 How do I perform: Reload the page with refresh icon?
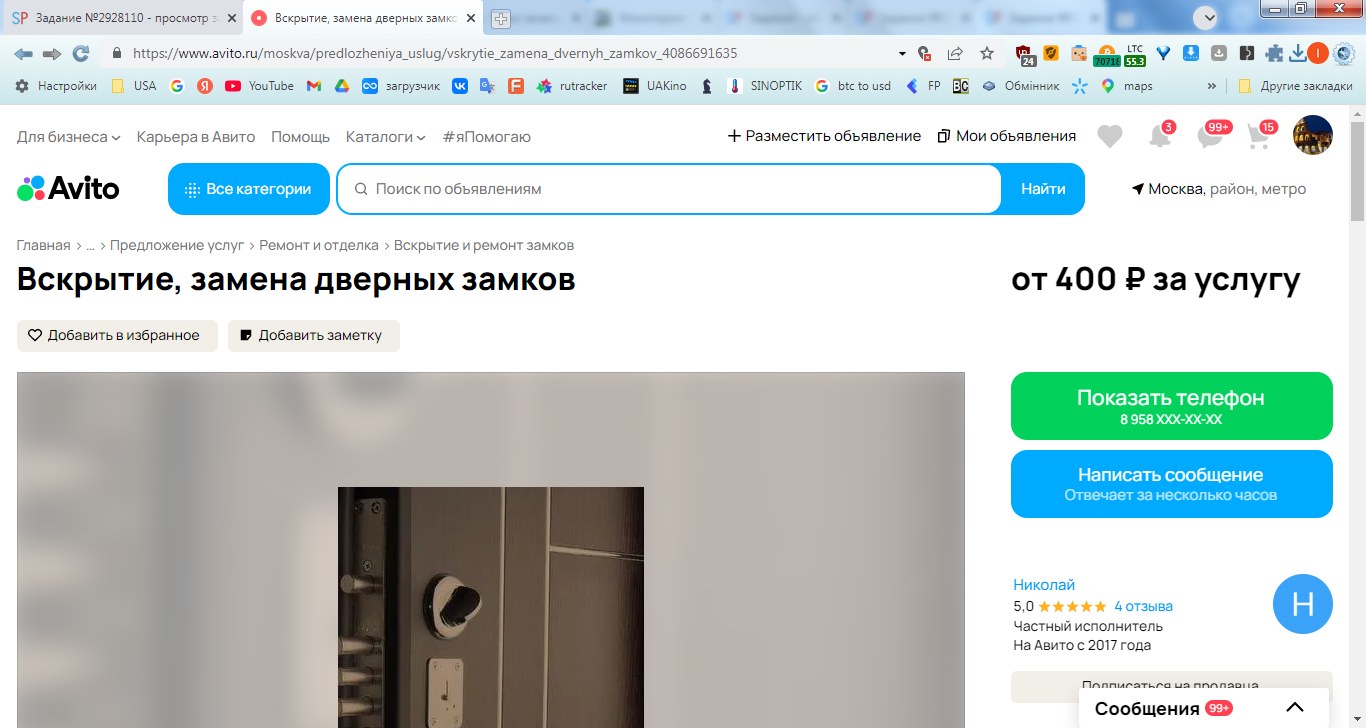(81, 53)
